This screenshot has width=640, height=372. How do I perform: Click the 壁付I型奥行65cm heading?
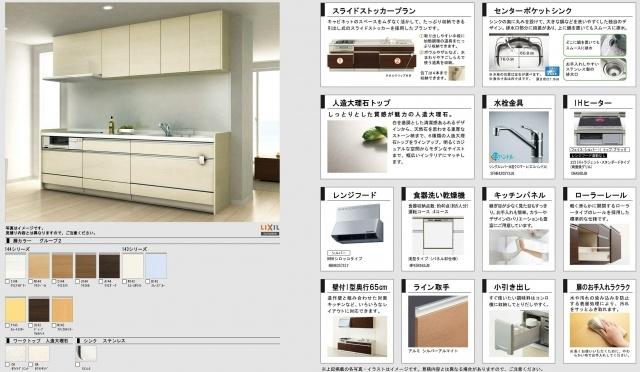359,287
